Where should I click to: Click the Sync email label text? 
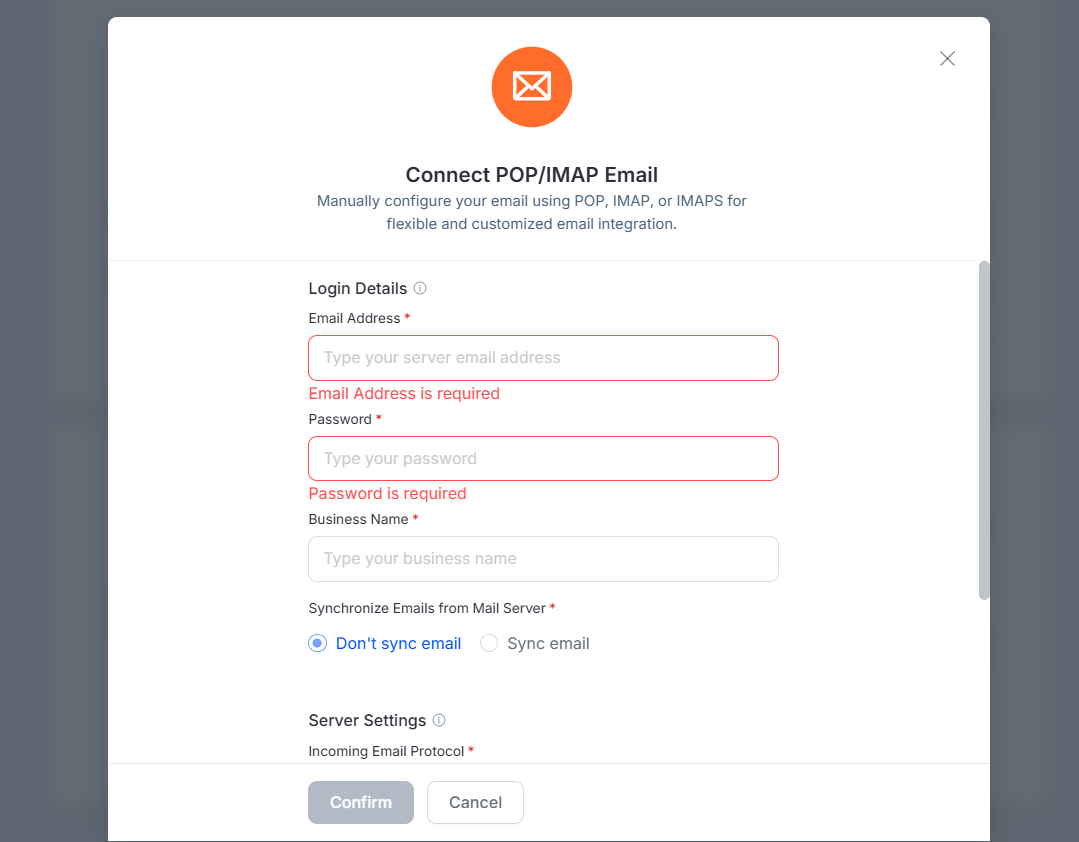coord(548,643)
